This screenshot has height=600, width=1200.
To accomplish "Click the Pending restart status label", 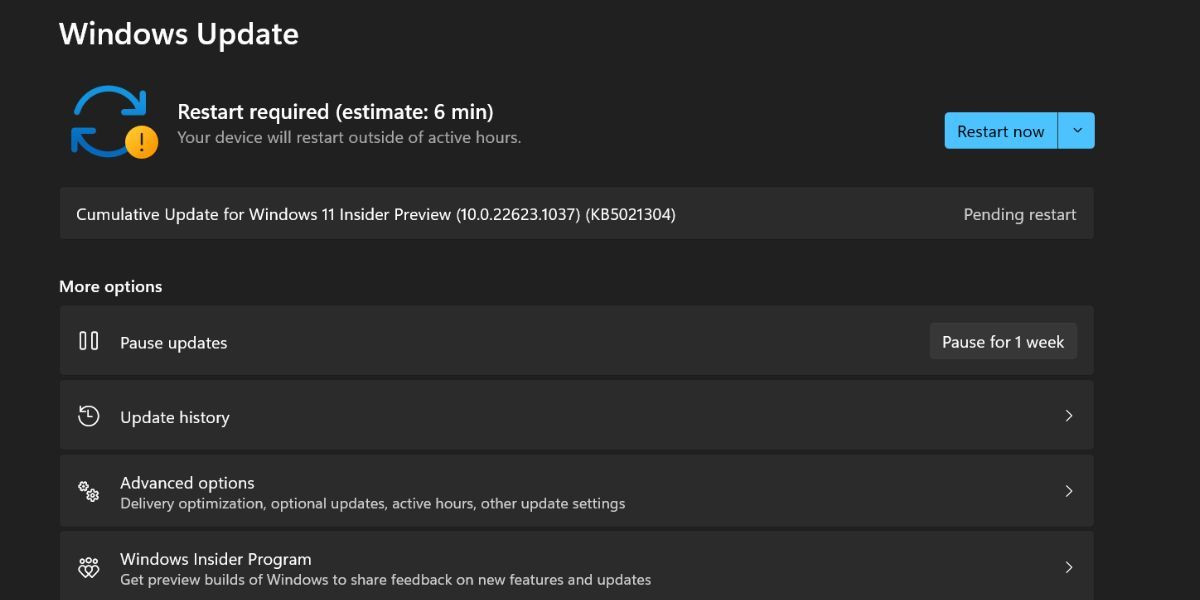I will coord(1019,213).
